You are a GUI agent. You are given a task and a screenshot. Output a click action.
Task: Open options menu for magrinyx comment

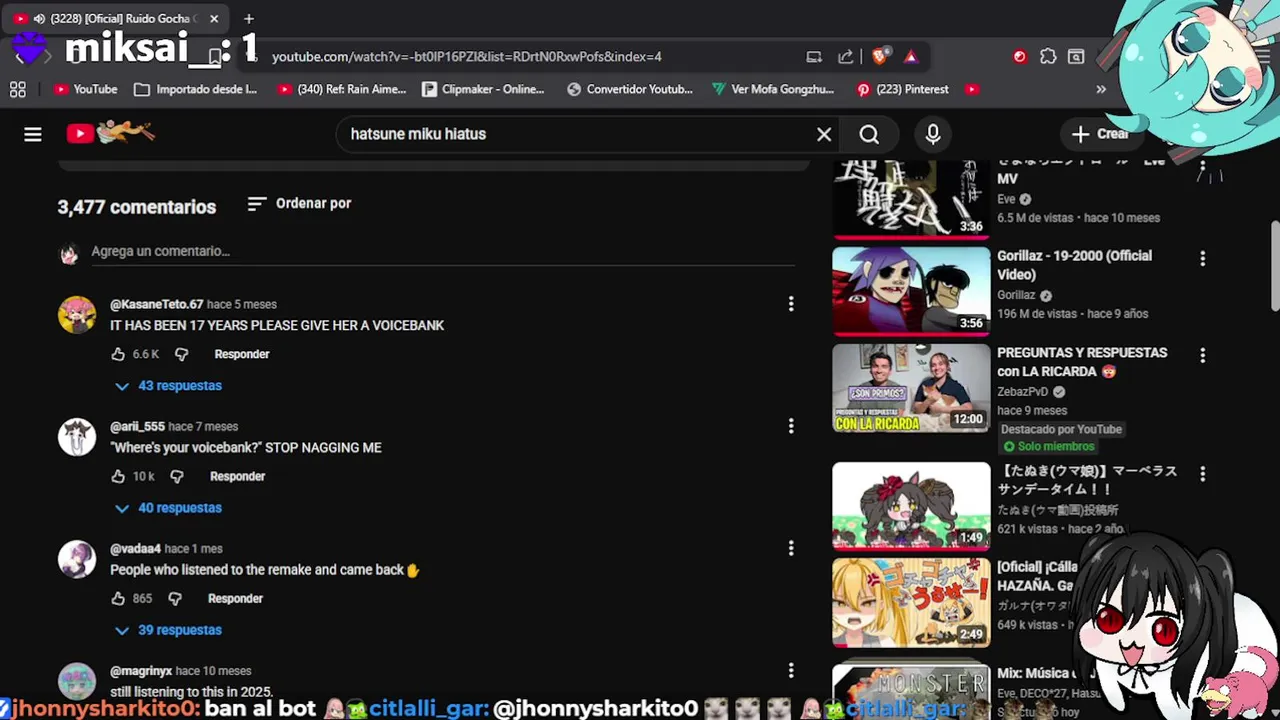[791, 670]
